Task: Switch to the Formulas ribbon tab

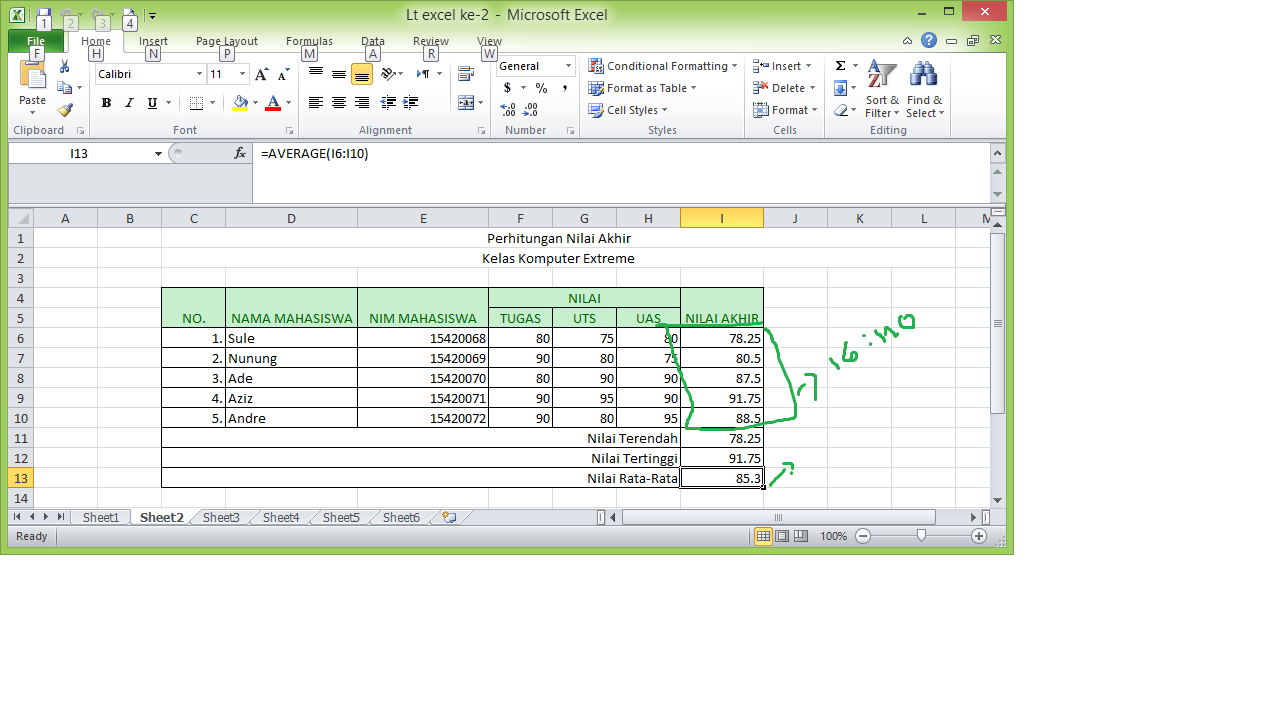Action: click(309, 41)
